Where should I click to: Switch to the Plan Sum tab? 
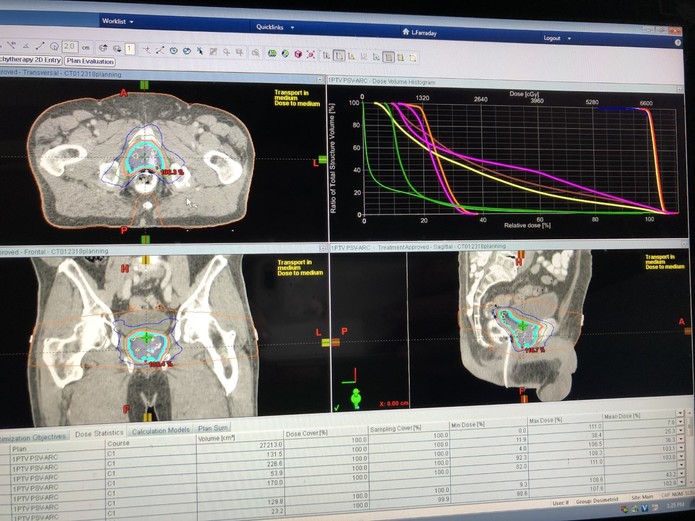213,428
